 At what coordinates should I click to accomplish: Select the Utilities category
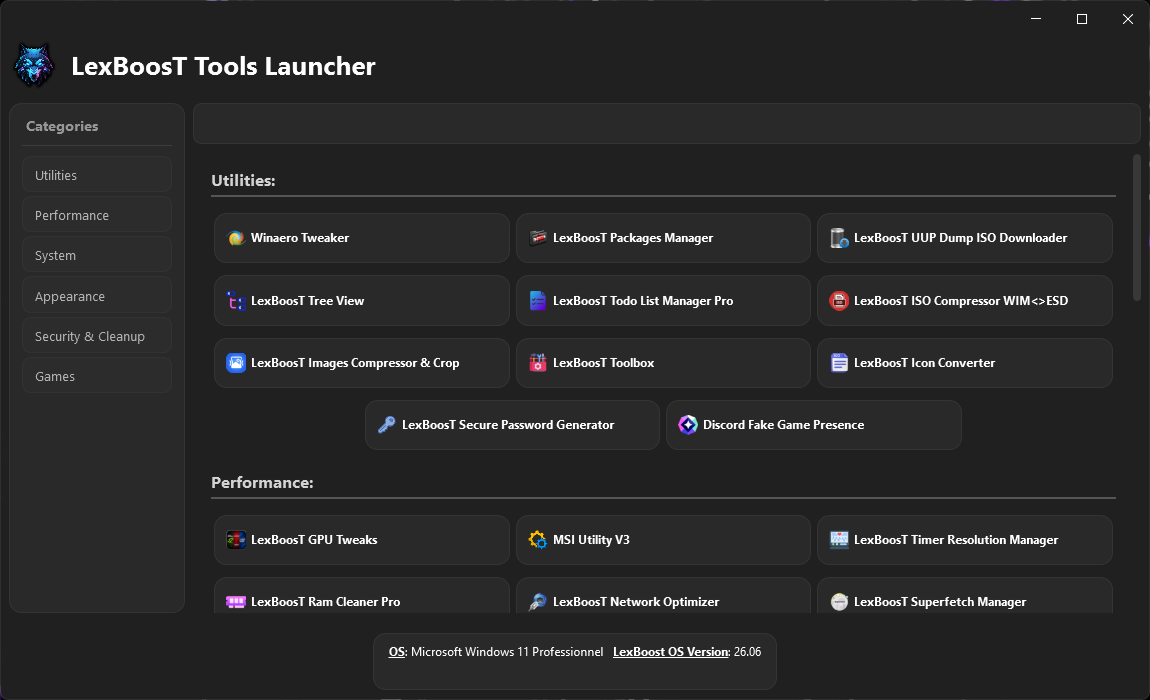pyautogui.click(x=97, y=175)
